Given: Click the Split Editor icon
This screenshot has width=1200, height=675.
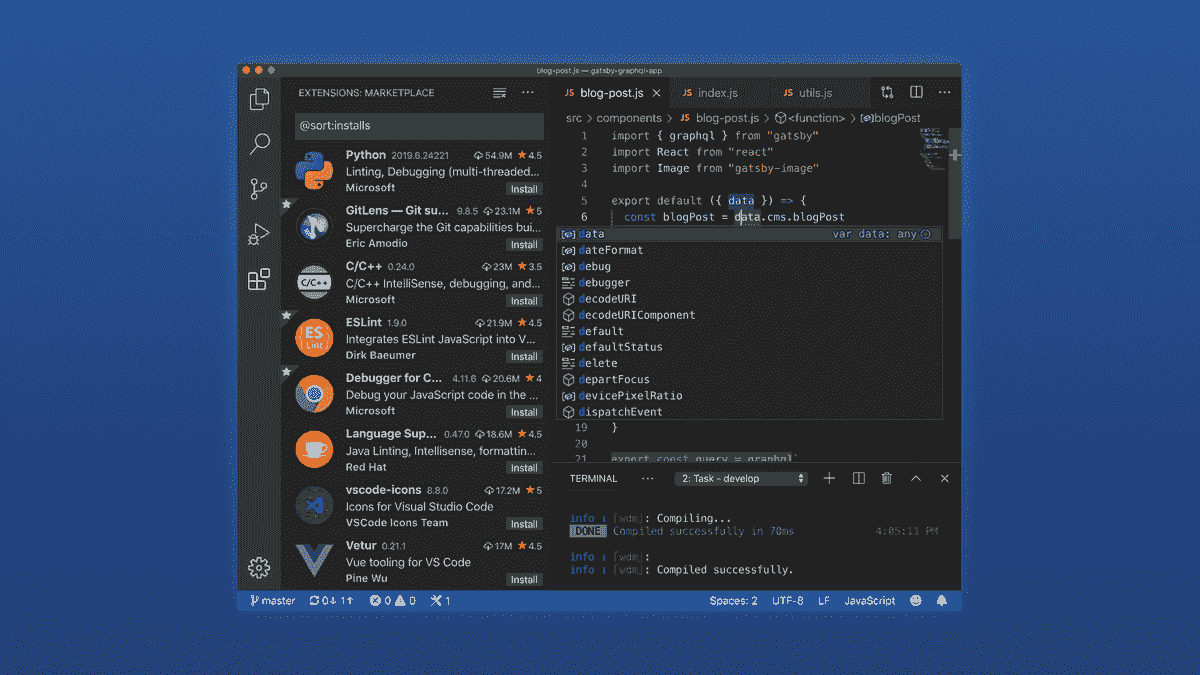Looking at the screenshot, I should point(915,91).
